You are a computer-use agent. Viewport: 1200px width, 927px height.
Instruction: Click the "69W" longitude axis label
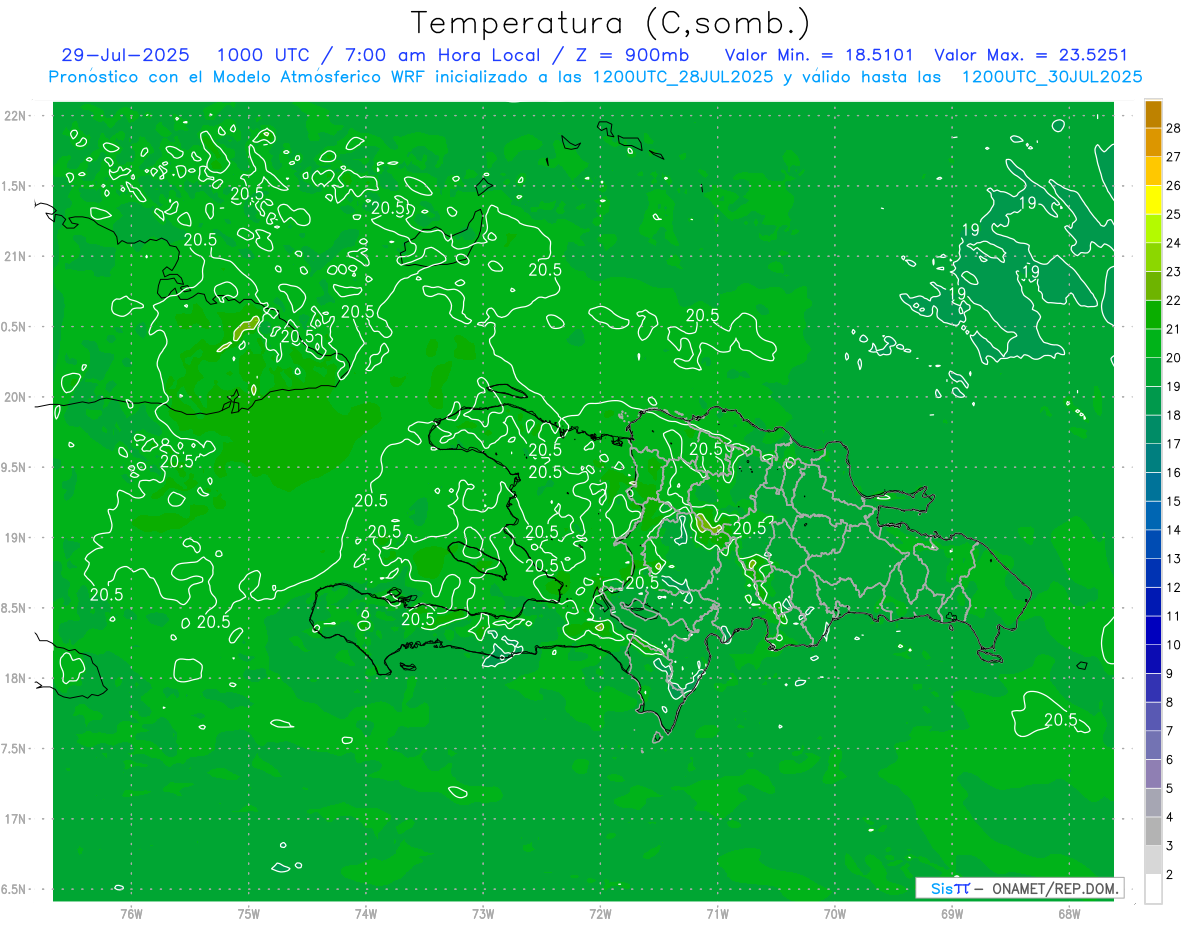pos(952,912)
